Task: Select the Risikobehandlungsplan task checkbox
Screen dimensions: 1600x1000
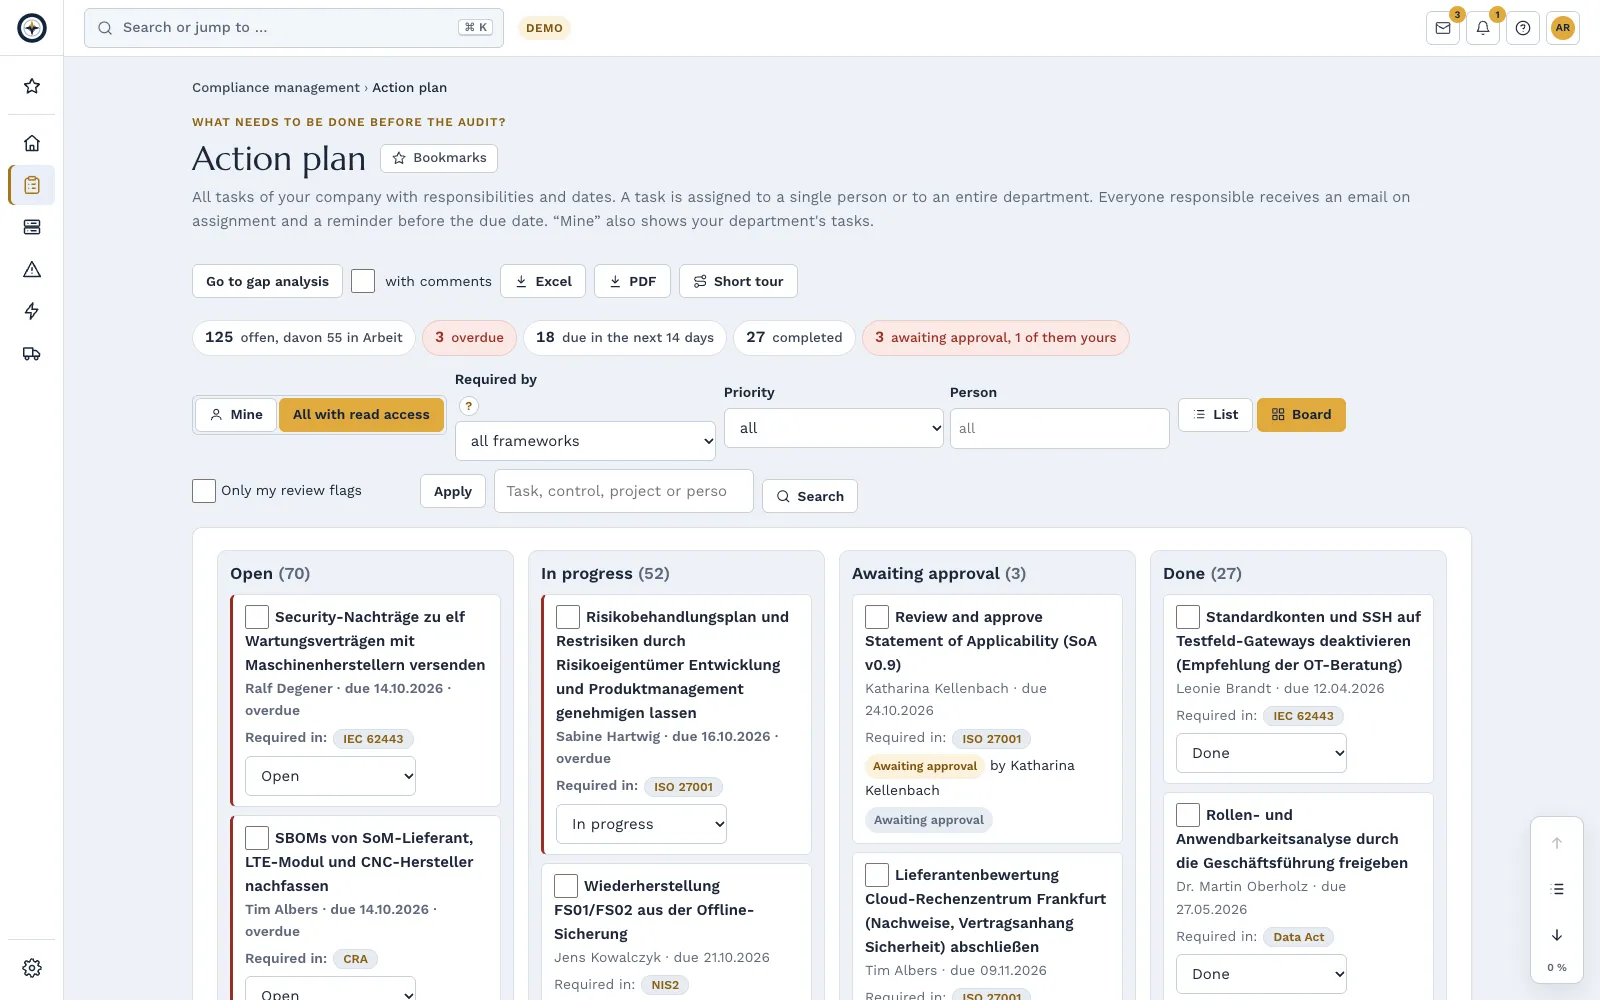Action: tap(568, 617)
